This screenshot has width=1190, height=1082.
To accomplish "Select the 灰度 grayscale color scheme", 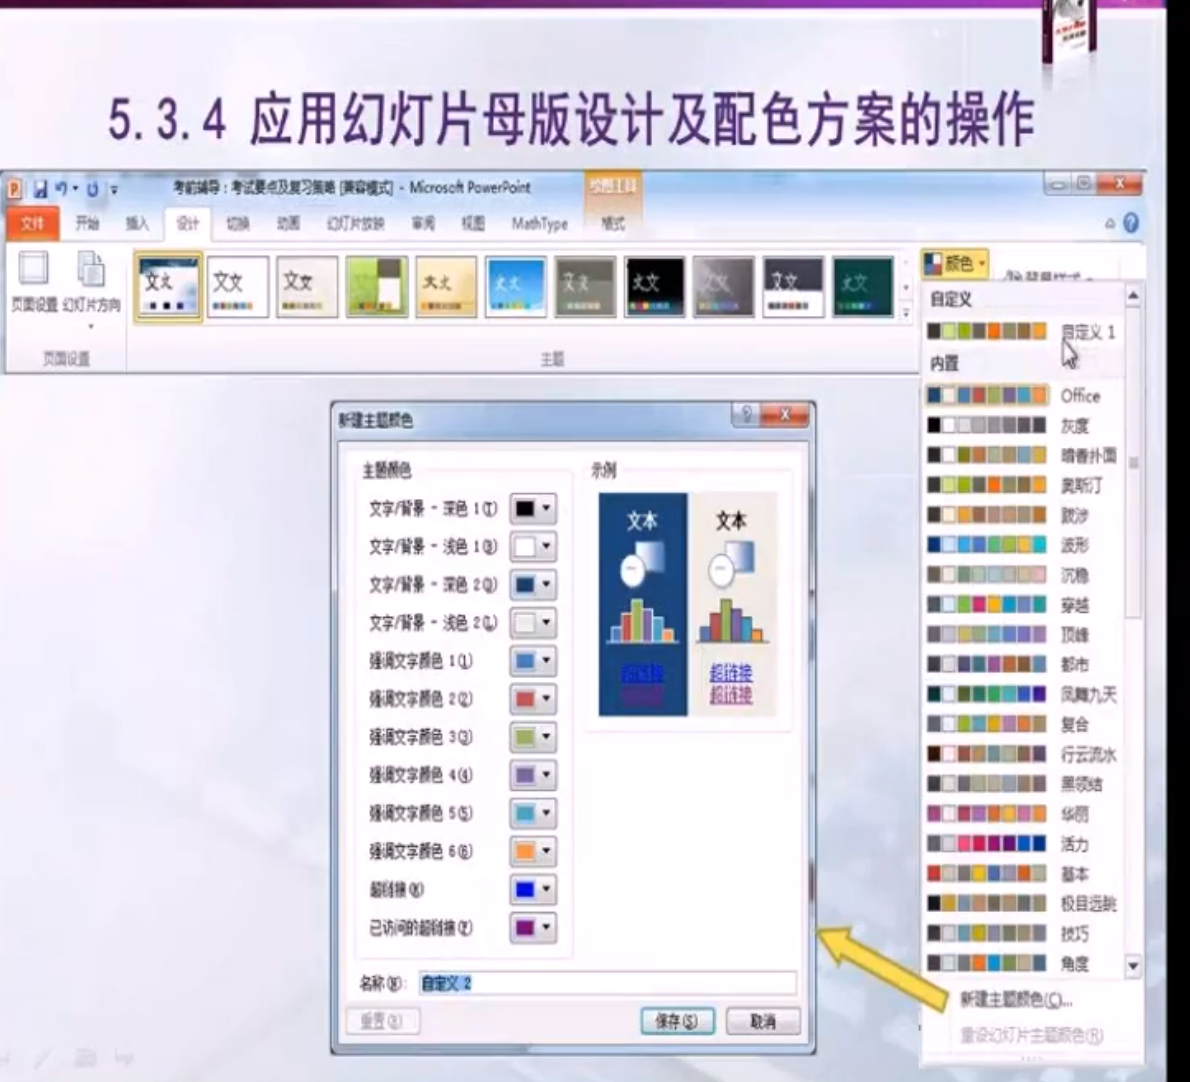I will [x=1022, y=426].
